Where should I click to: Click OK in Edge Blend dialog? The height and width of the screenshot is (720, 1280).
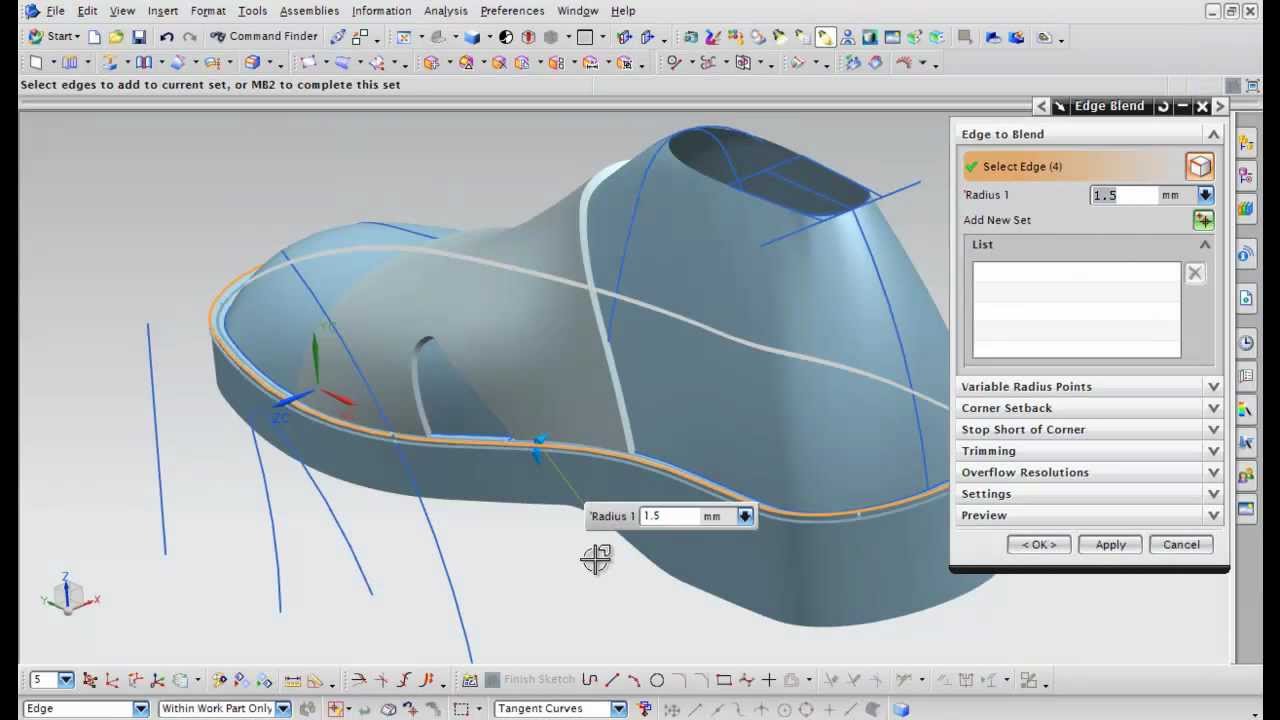1038,545
